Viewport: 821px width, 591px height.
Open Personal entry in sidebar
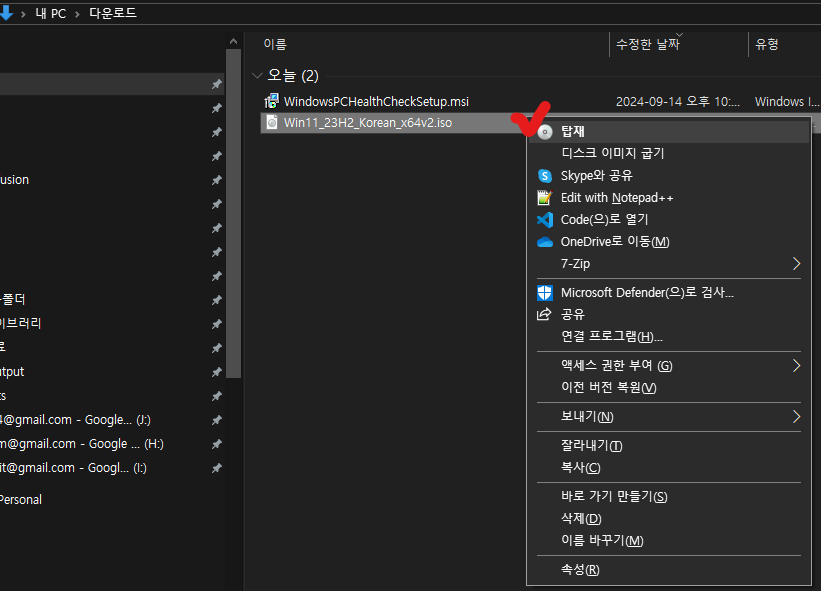click(21, 499)
